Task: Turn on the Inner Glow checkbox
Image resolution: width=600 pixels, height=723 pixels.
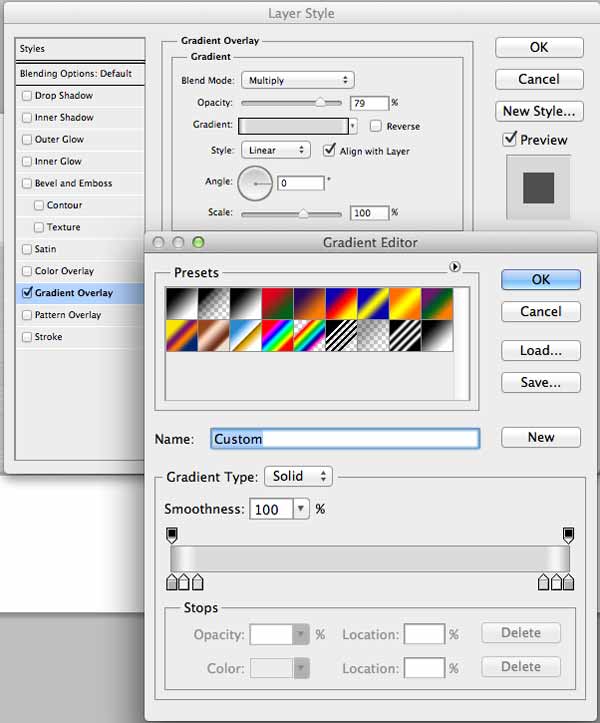Action: click(27, 161)
